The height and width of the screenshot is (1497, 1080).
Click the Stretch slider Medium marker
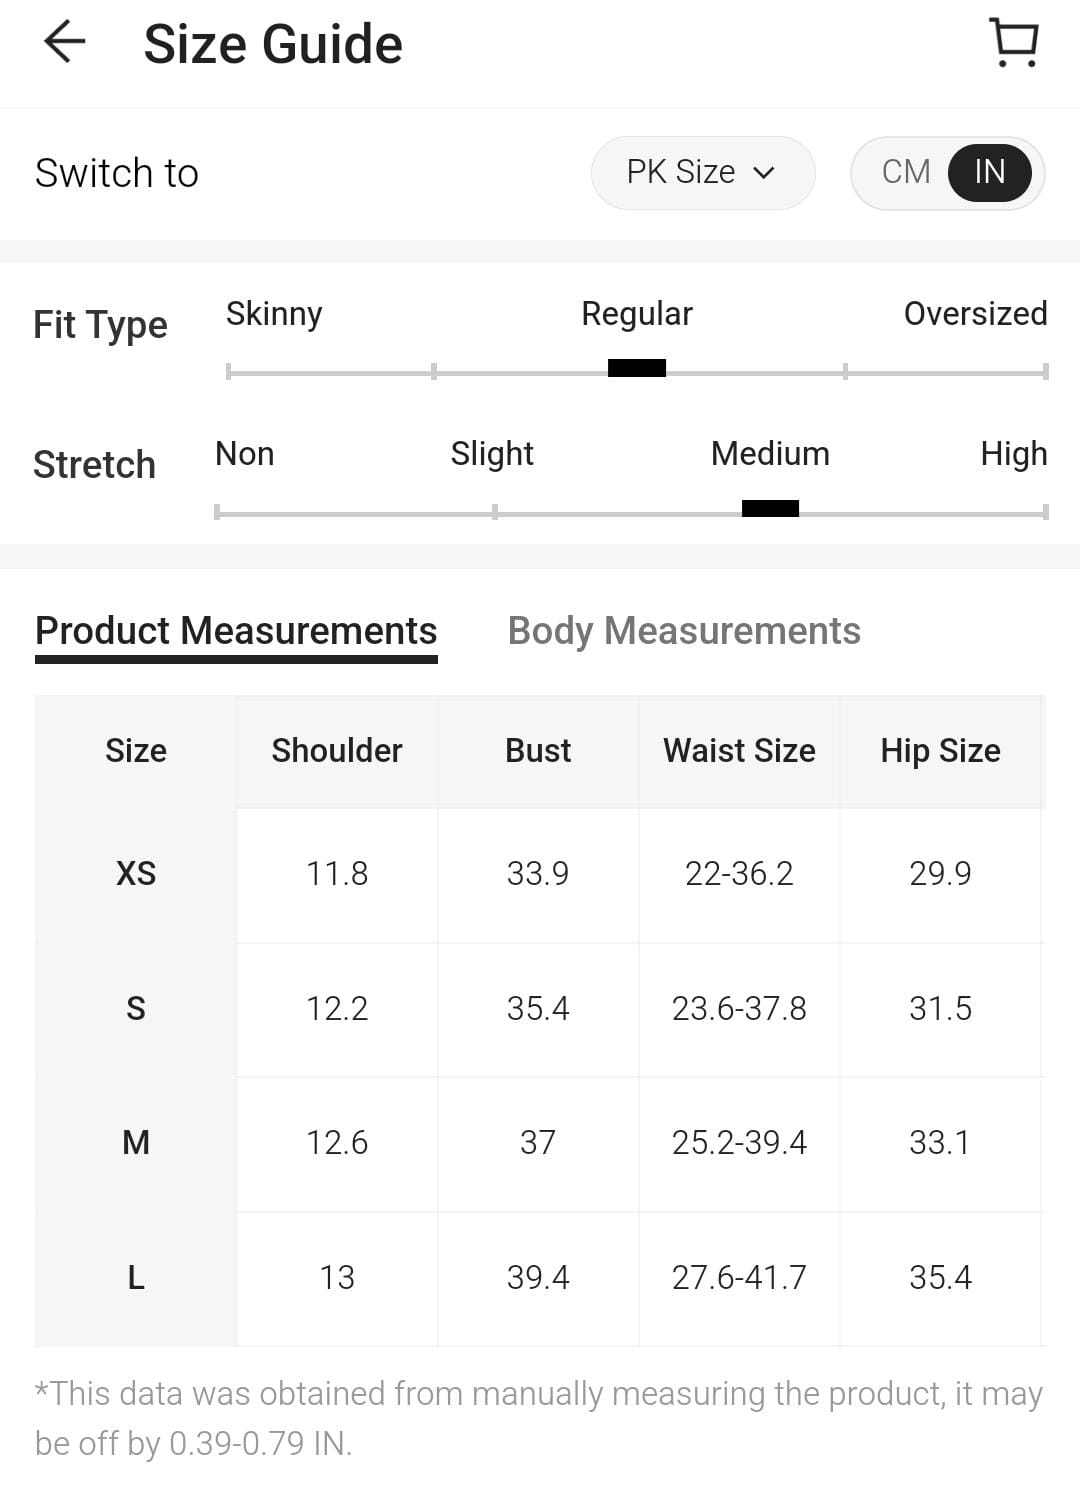(770, 509)
